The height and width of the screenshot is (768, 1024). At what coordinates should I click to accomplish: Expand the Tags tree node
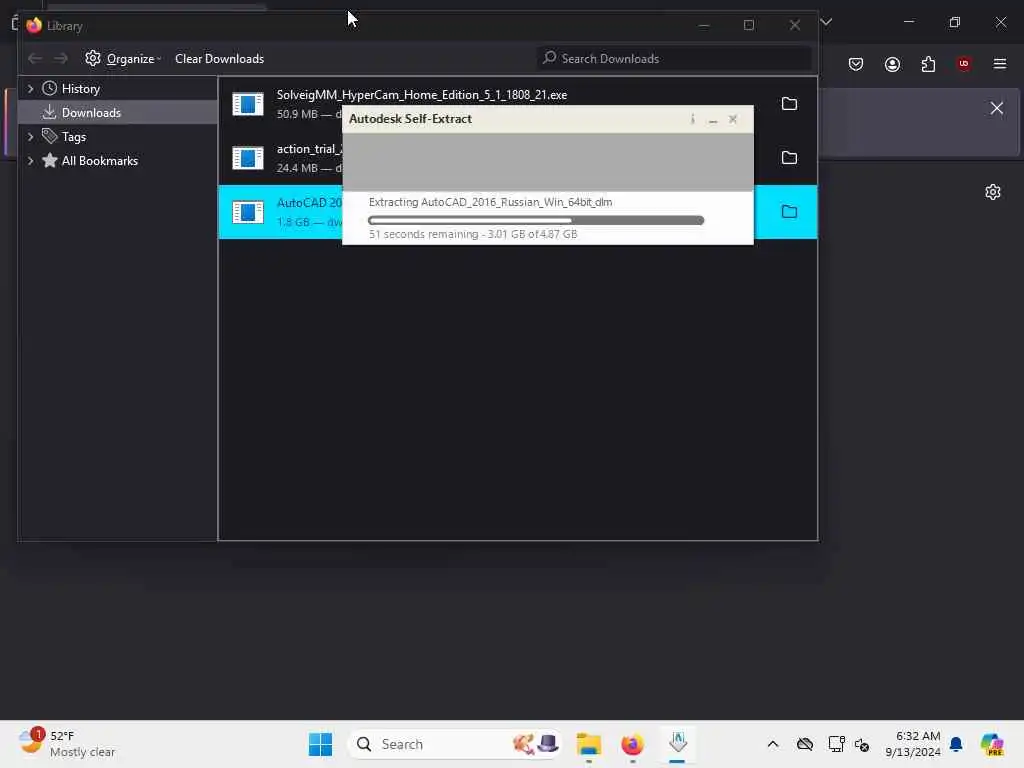coord(30,136)
